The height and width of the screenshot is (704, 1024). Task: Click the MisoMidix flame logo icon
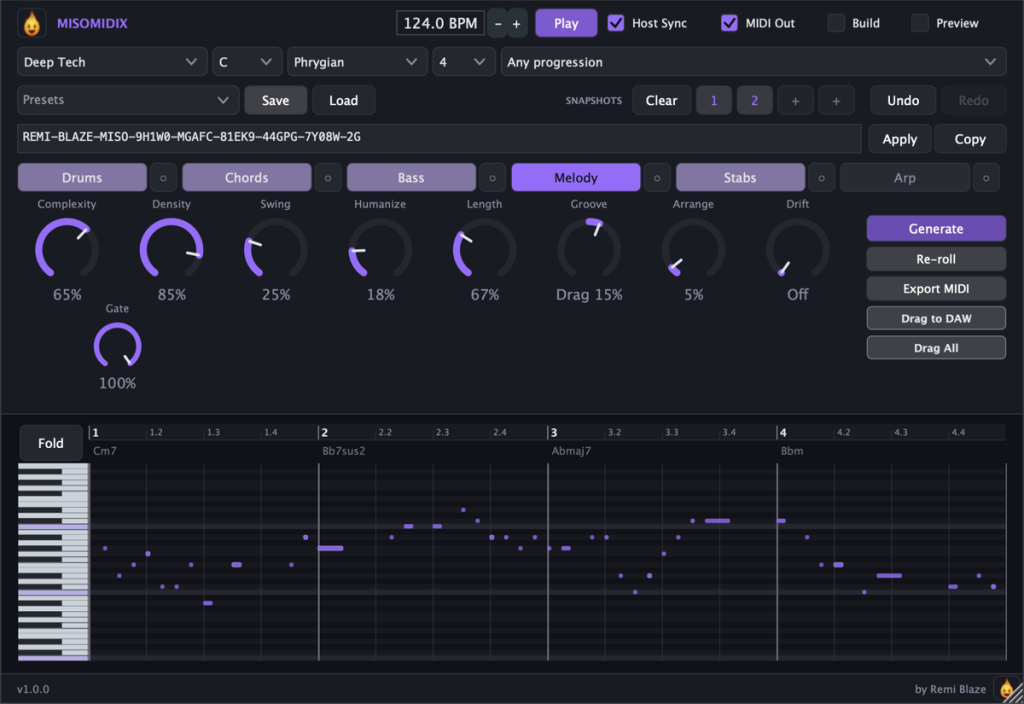coord(31,24)
